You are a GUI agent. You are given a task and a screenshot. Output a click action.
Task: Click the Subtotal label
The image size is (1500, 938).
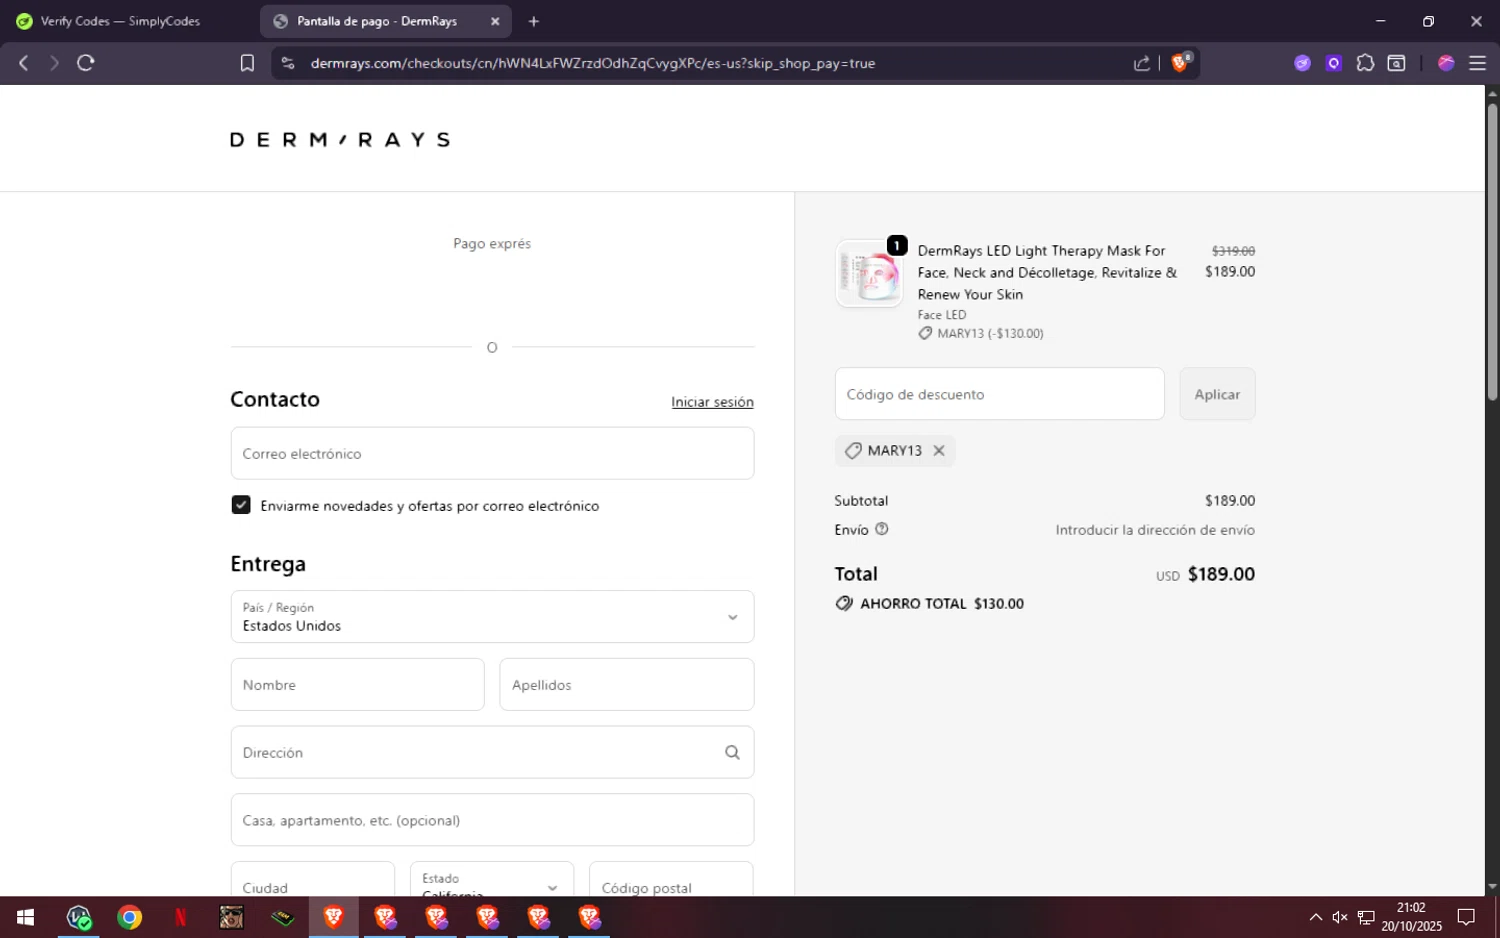click(x=861, y=501)
